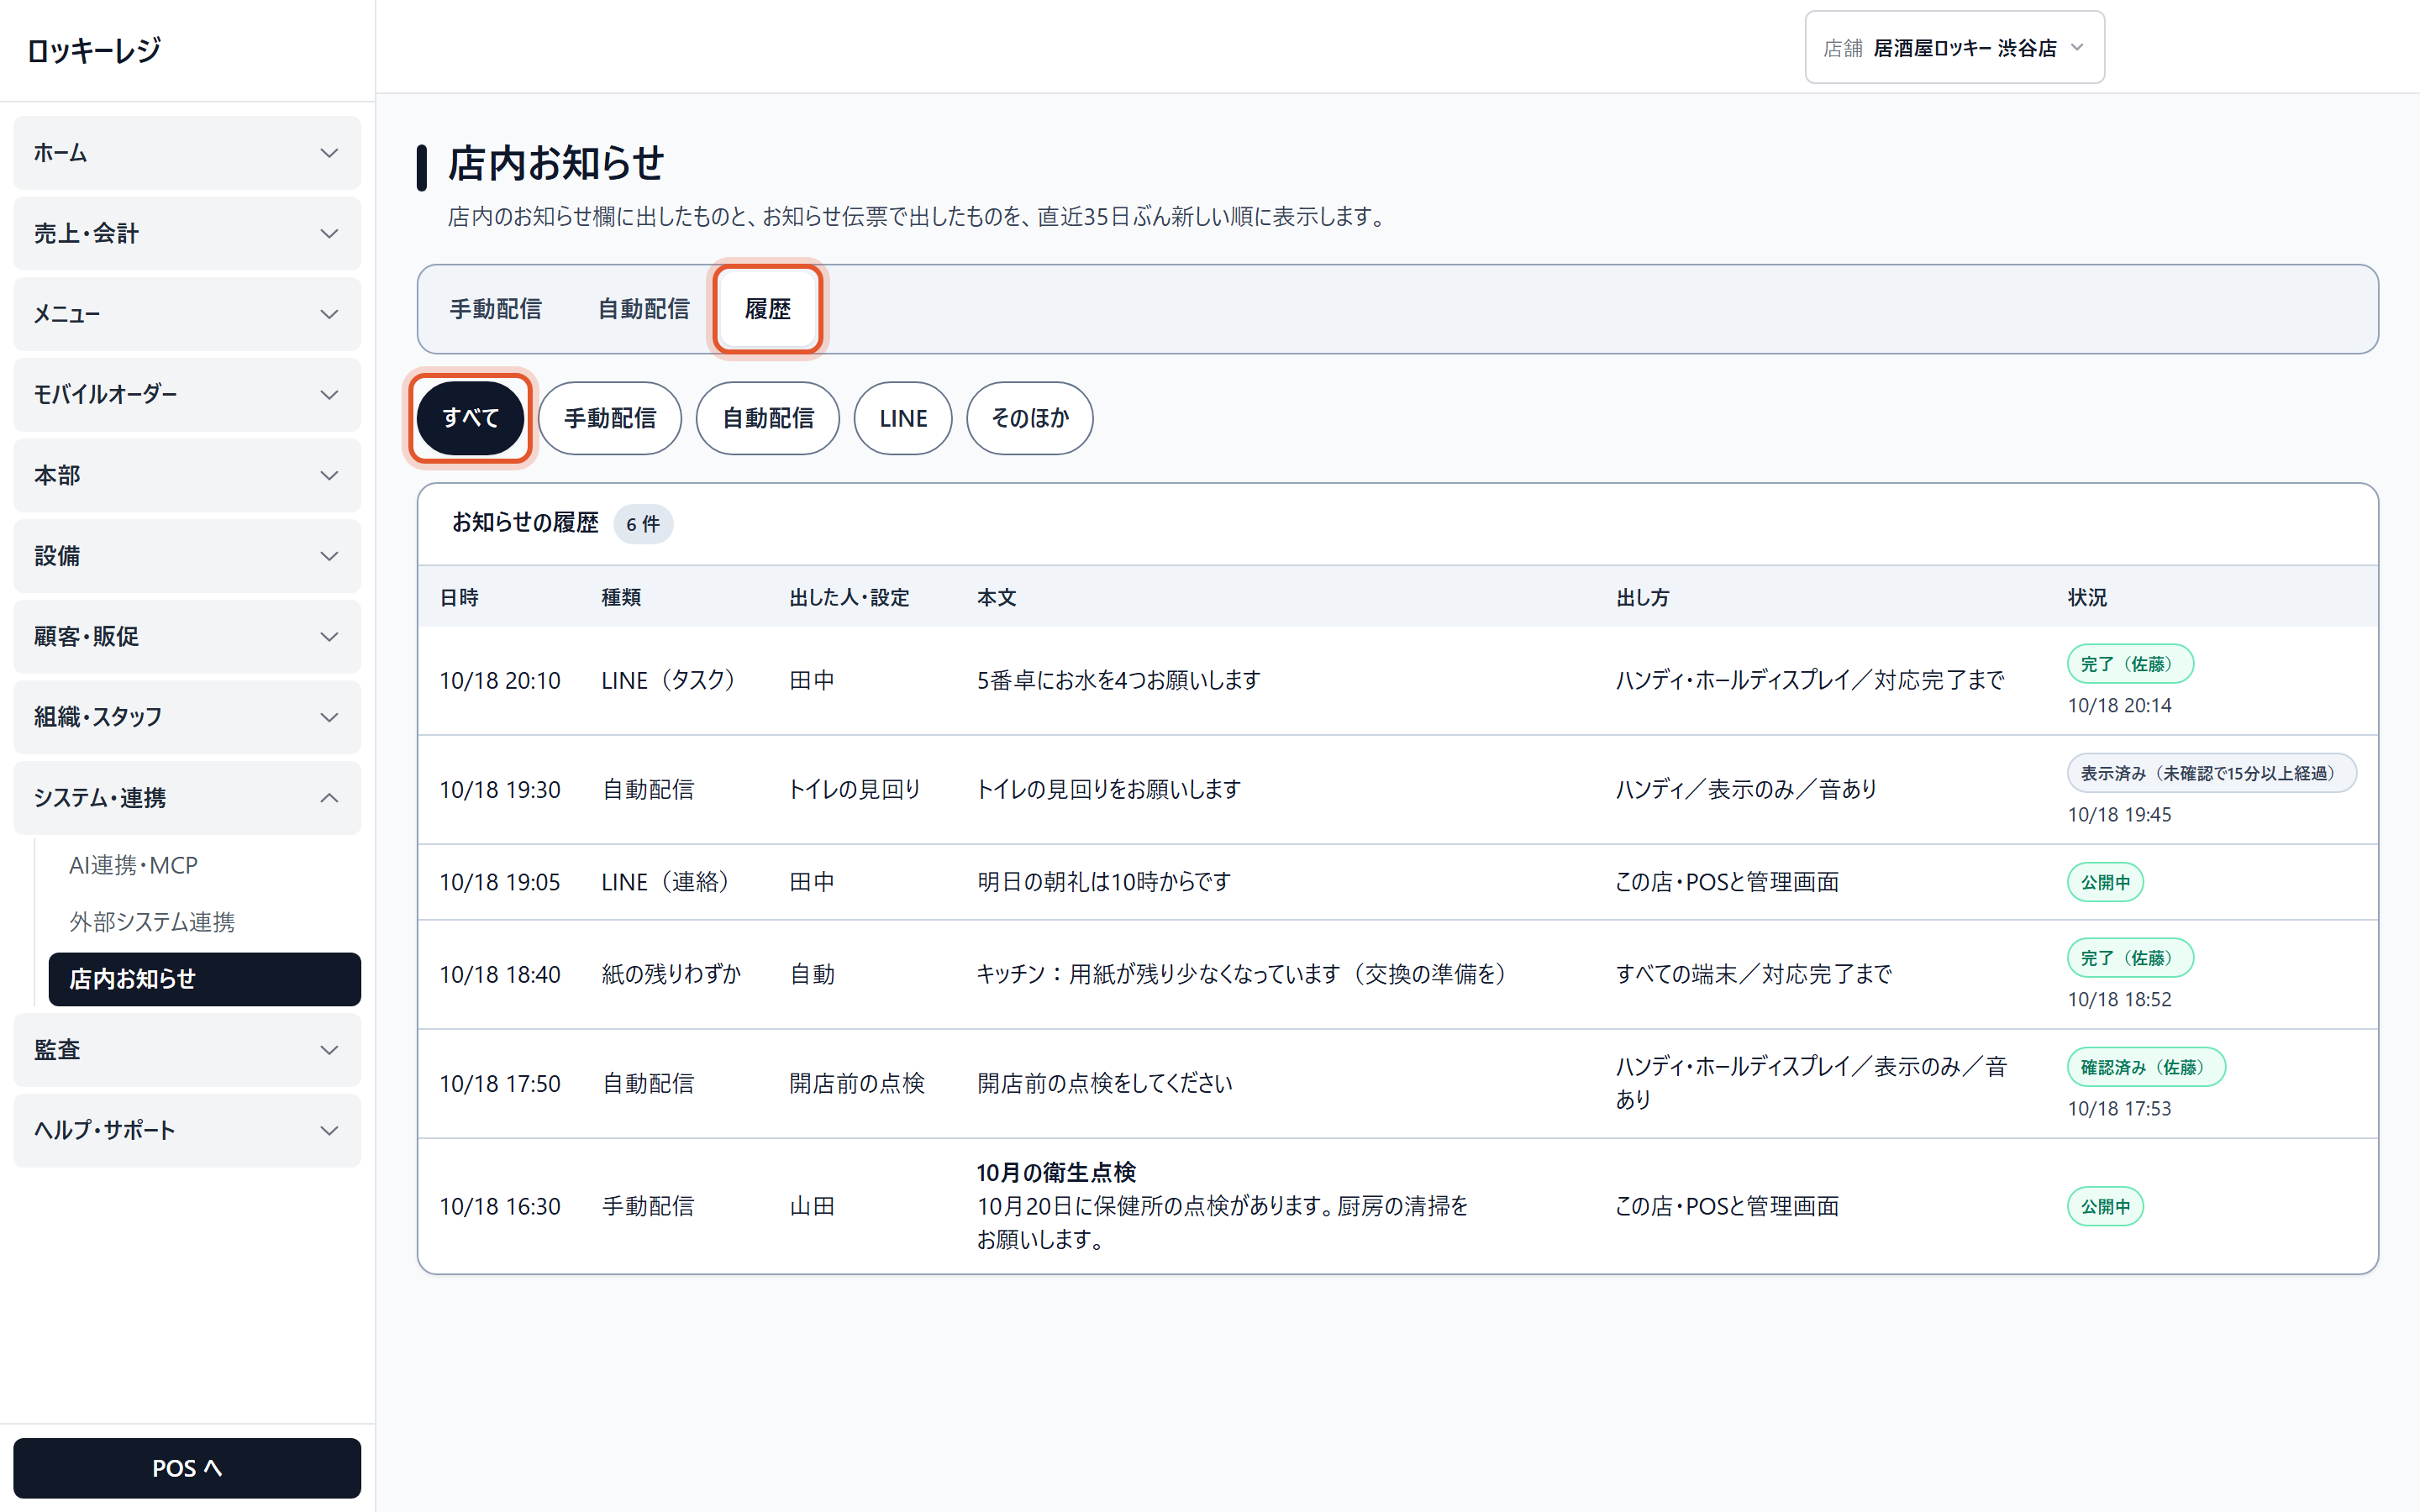2420x1512 pixels.
Task: Open 外部システム連携 in the sidebar
Action: pyautogui.click(x=204, y=922)
